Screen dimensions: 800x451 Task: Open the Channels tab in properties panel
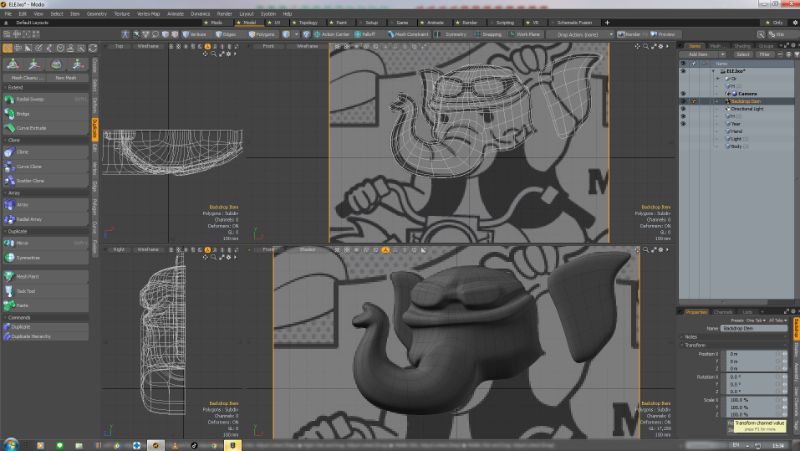tap(723, 311)
